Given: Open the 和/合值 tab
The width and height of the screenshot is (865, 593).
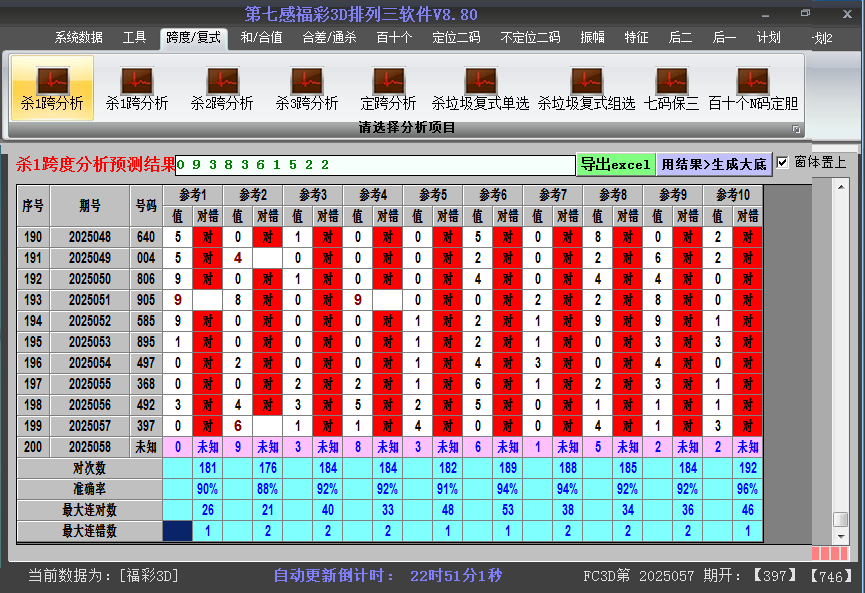Looking at the screenshot, I should click(x=262, y=38).
